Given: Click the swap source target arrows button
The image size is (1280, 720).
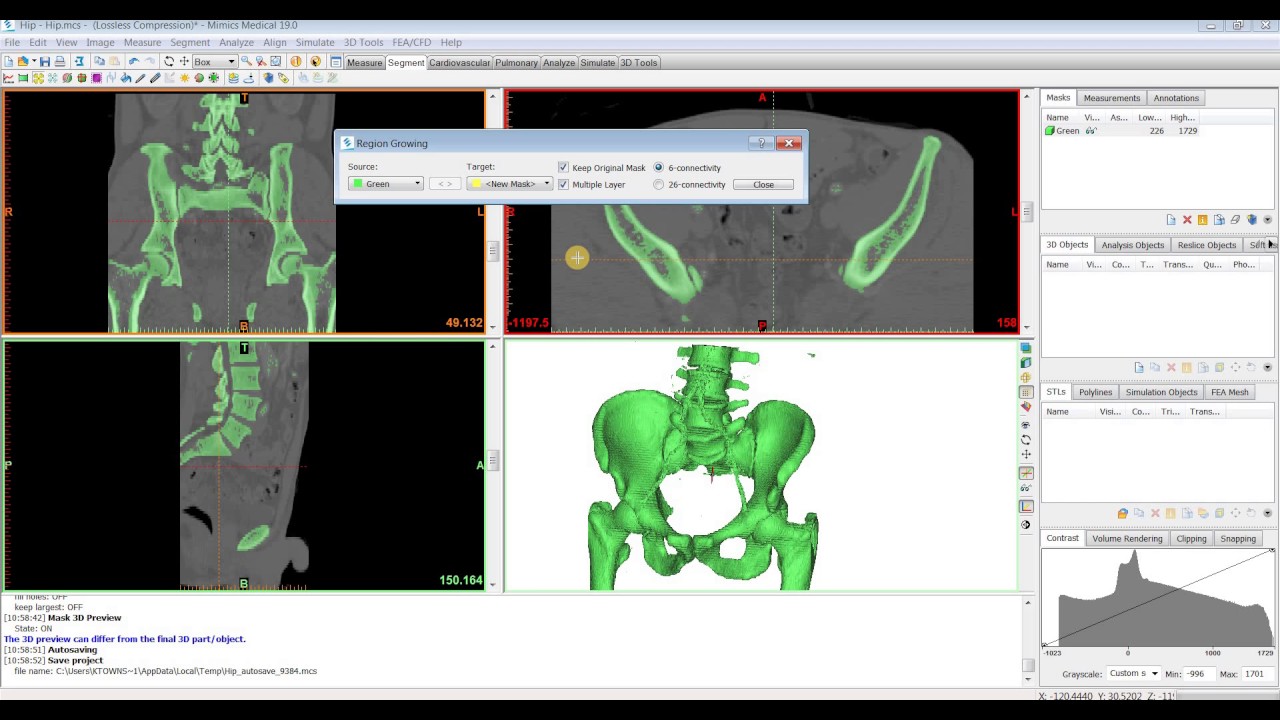Looking at the screenshot, I should tap(444, 184).
